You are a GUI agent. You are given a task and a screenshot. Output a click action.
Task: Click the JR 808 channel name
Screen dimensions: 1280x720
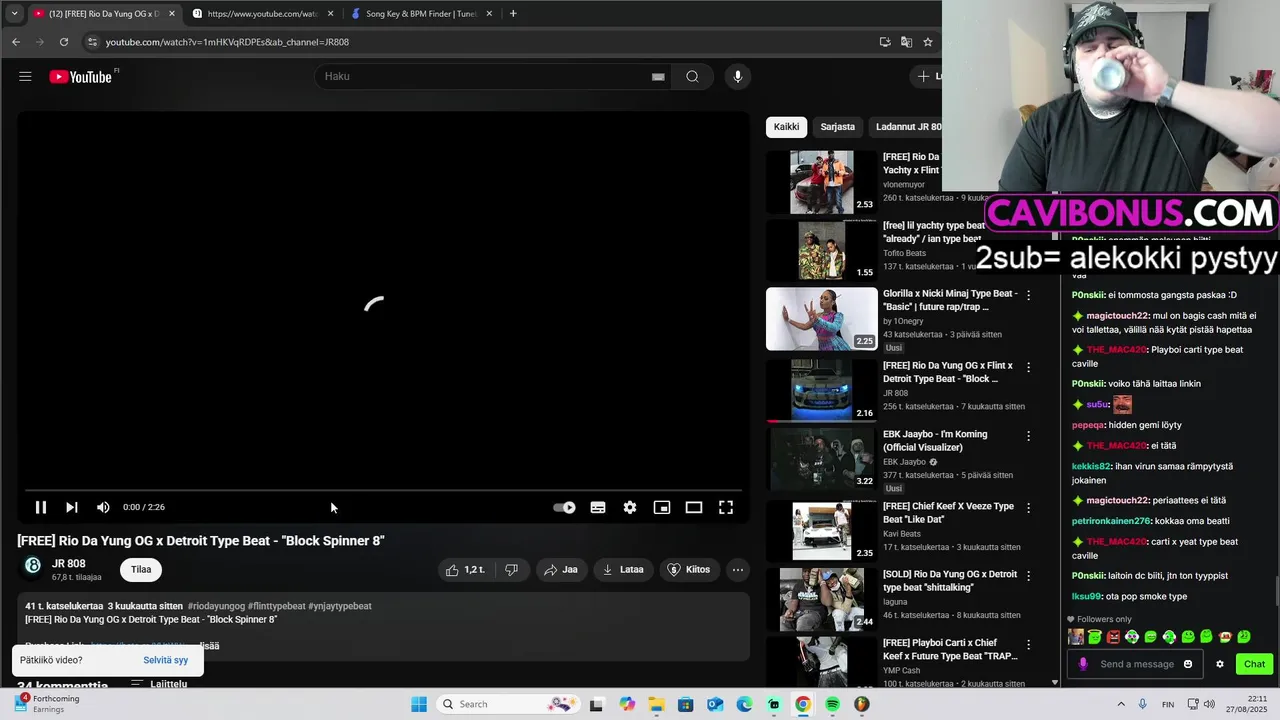point(69,564)
